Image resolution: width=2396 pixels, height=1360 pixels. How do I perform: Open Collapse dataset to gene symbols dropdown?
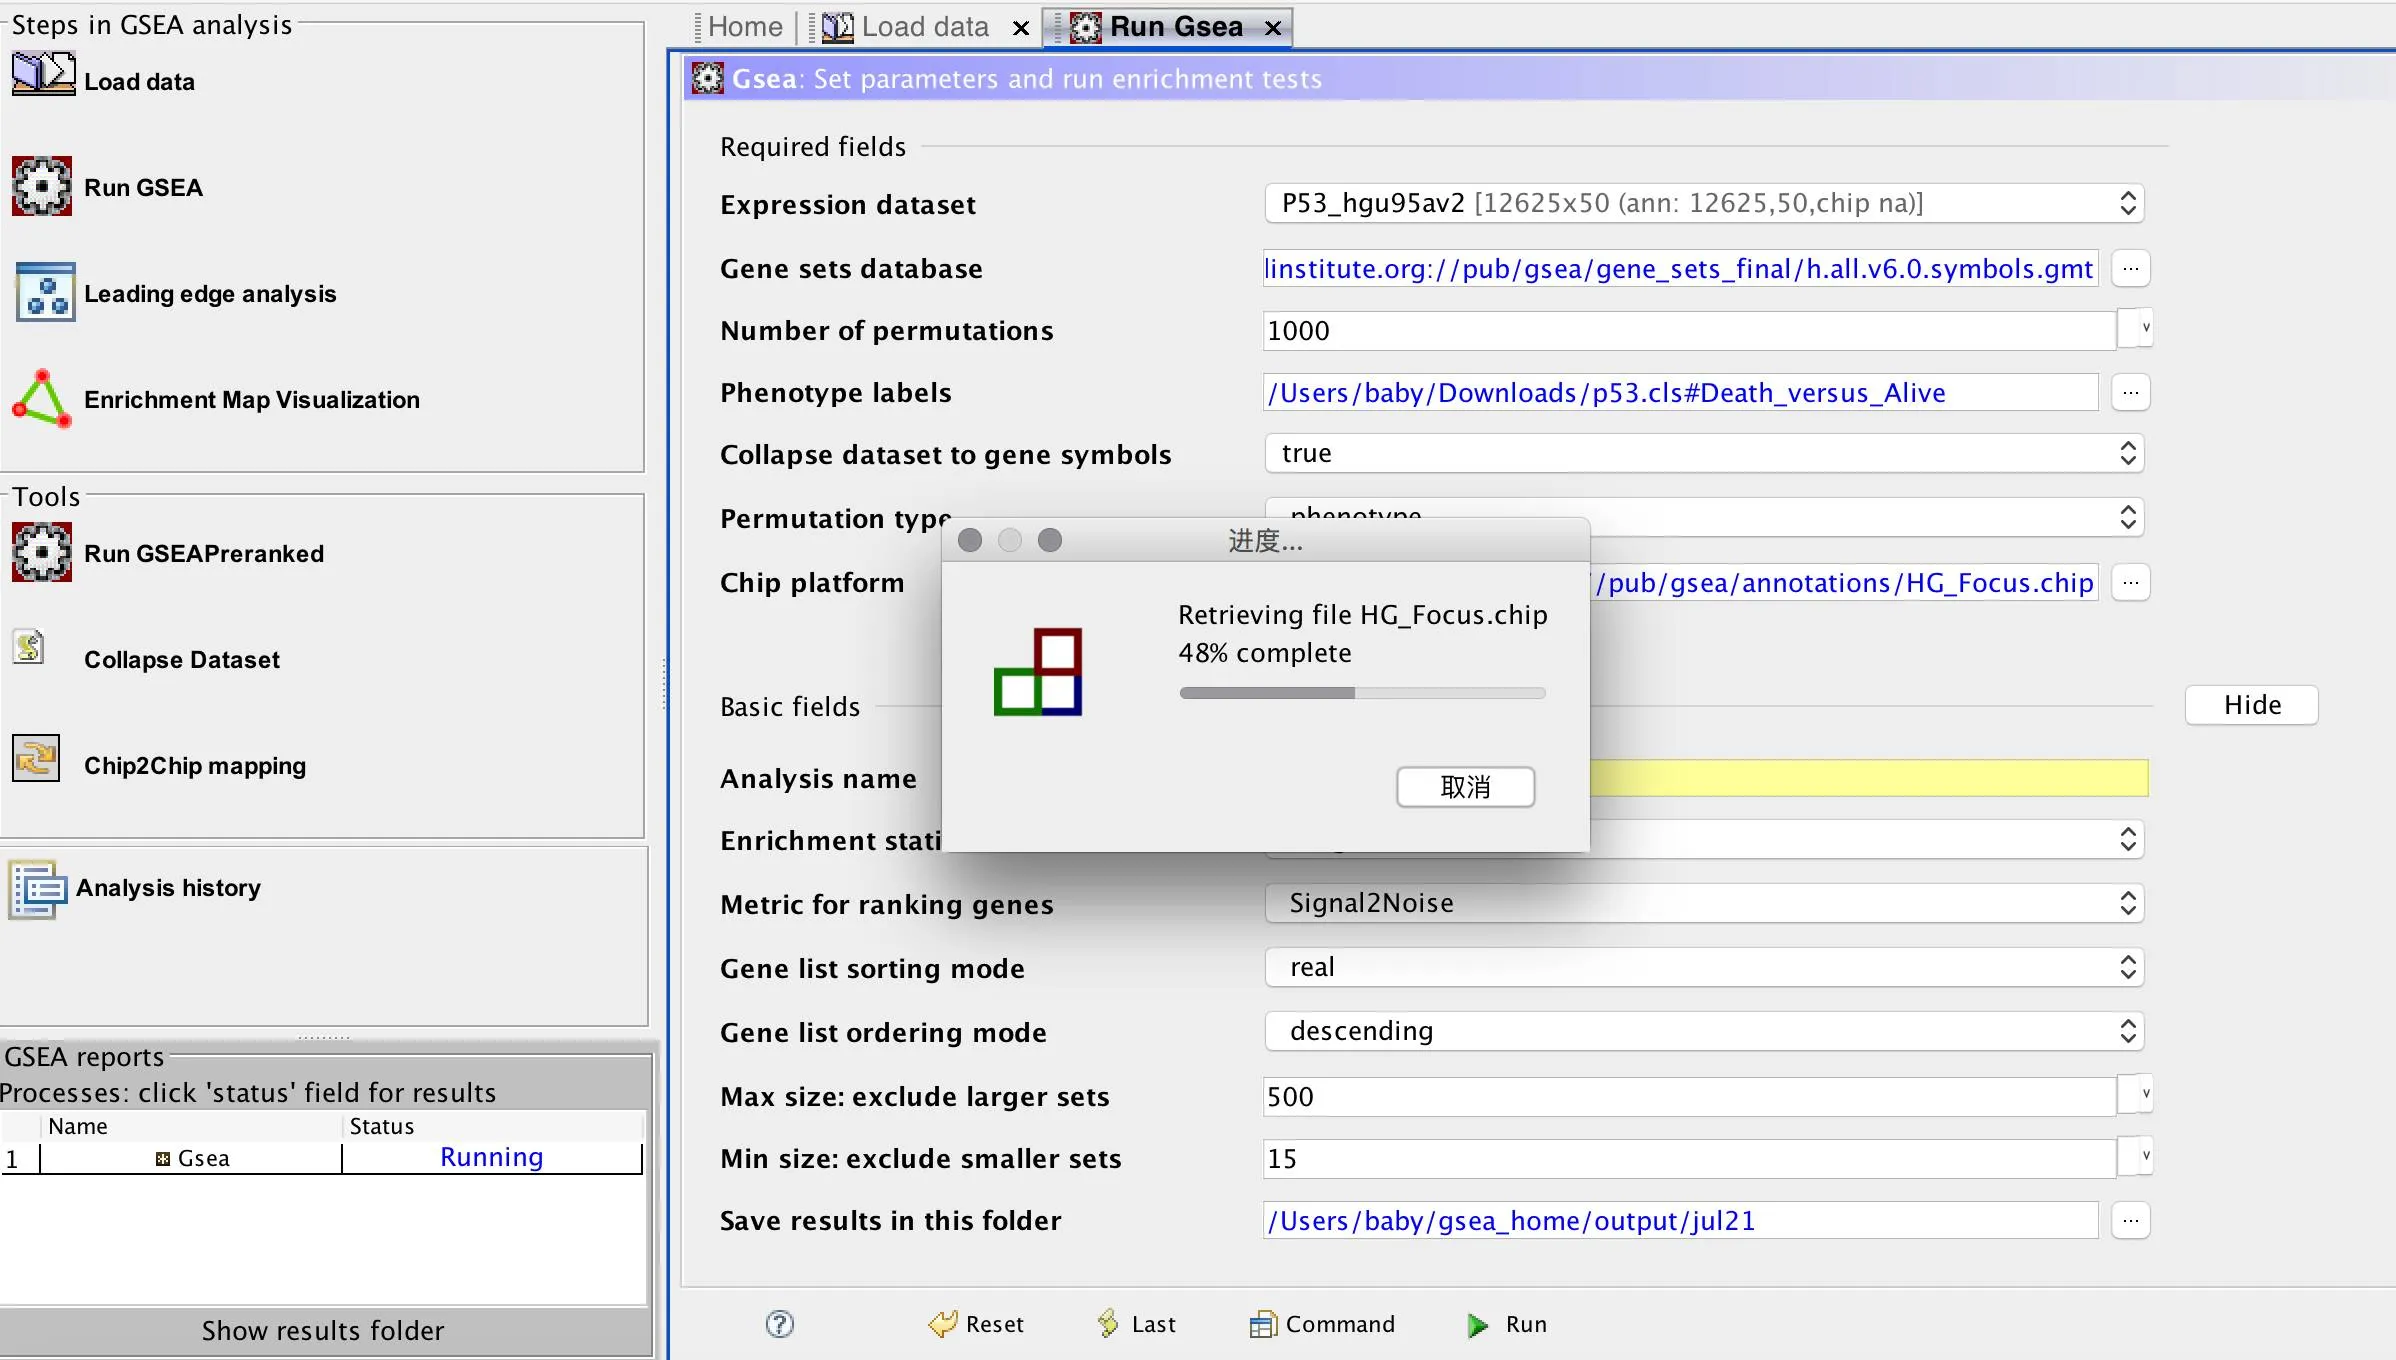[1703, 454]
